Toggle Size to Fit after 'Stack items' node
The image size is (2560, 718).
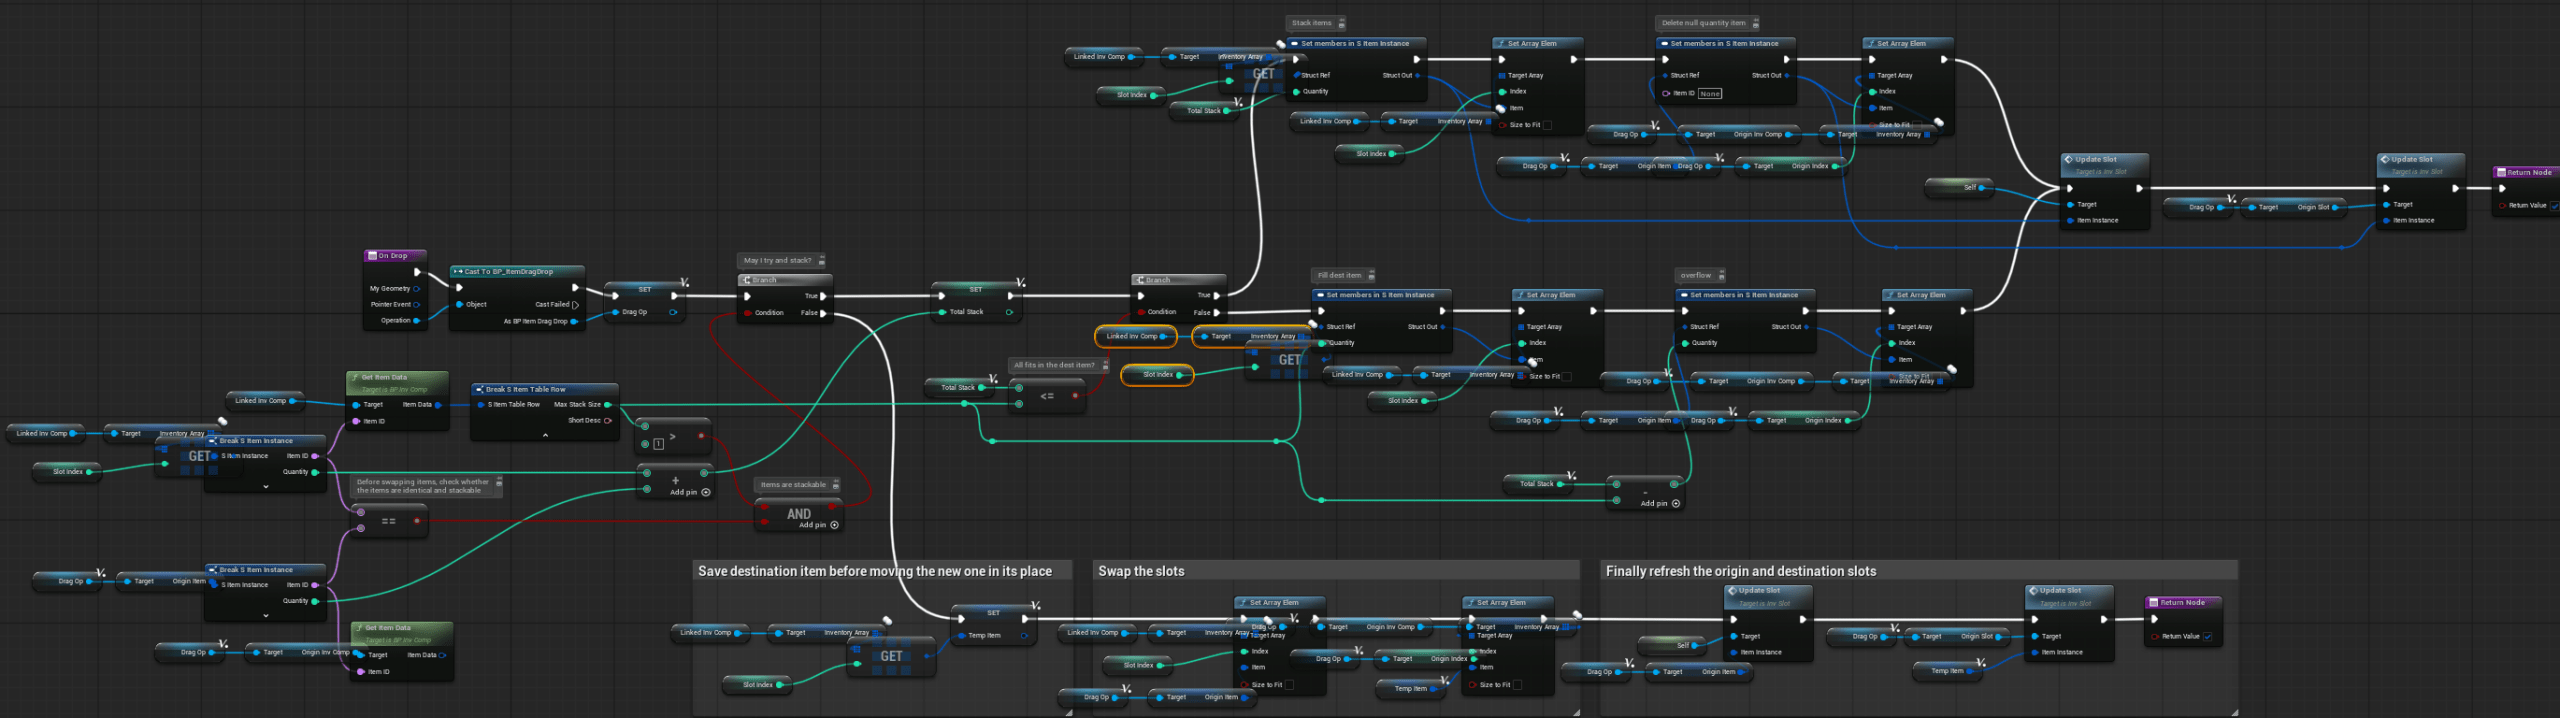pos(1547,125)
